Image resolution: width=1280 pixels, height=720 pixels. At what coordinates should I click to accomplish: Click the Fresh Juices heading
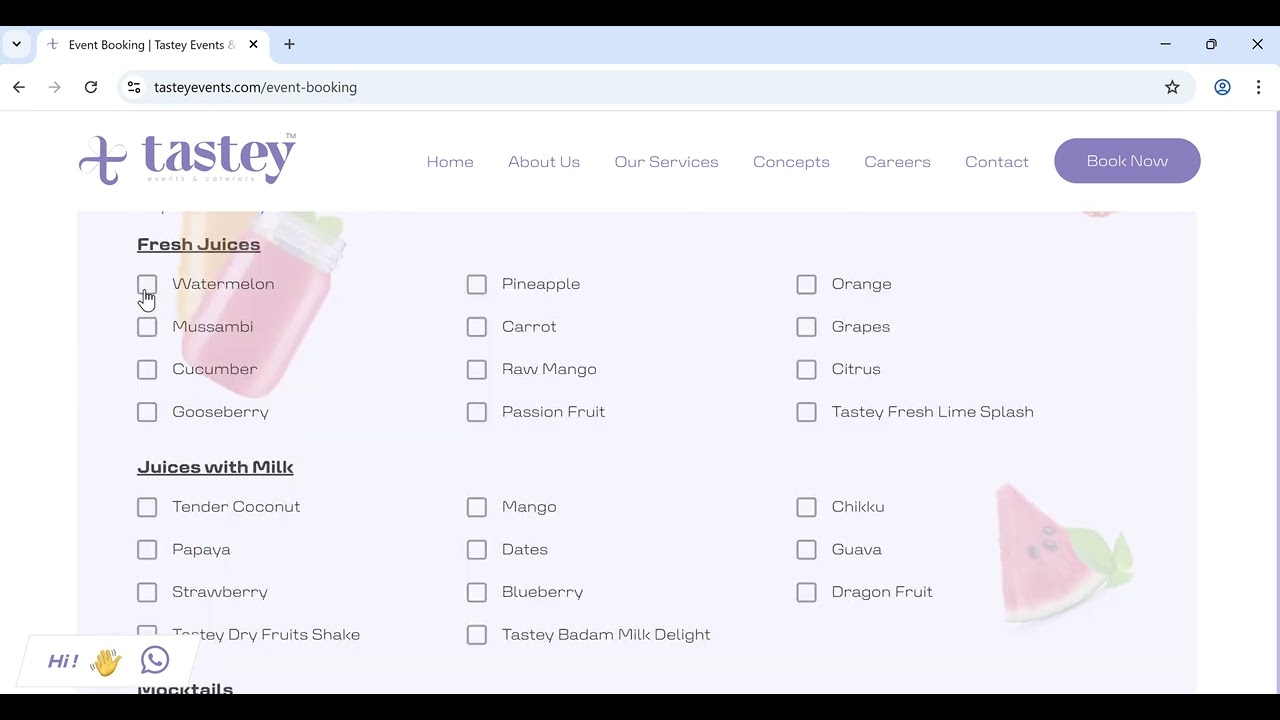click(x=199, y=244)
